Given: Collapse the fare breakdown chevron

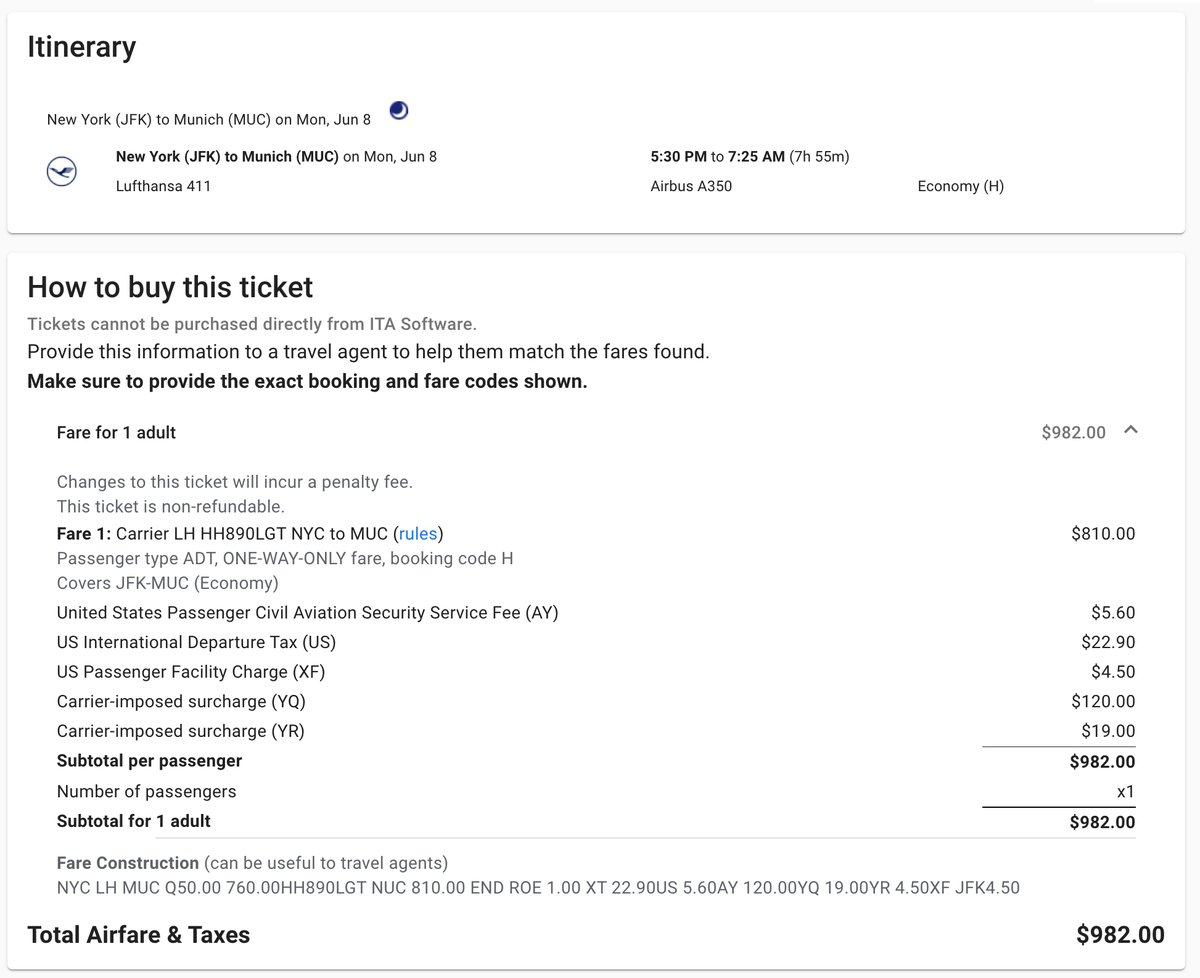Looking at the screenshot, I should point(1131,431).
